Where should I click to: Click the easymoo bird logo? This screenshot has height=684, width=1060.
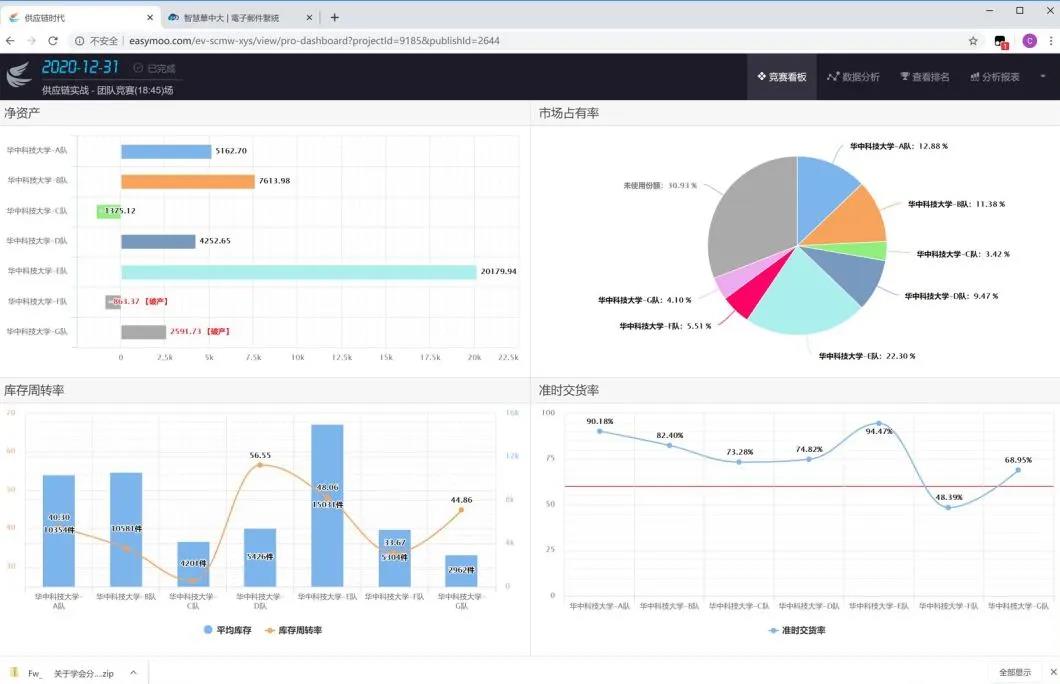point(19,76)
